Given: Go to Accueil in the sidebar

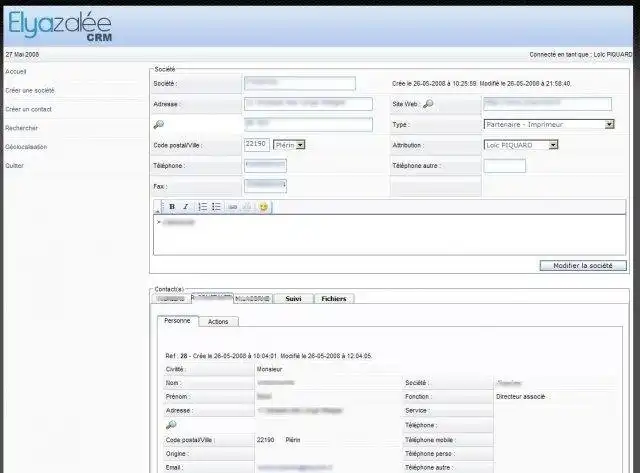Looking at the screenshot, I should [16, 71].
